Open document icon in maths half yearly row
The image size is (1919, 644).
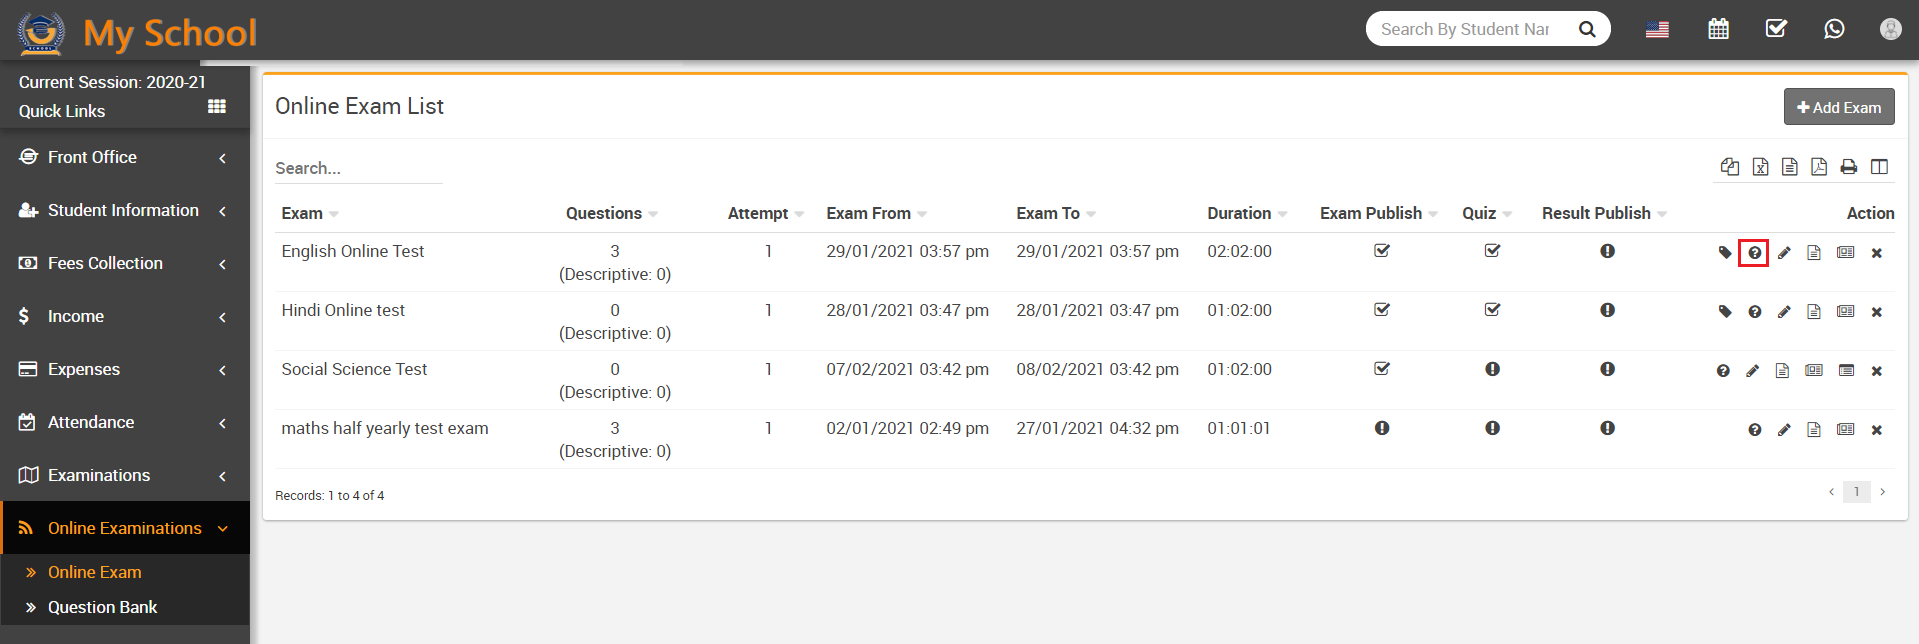click(1814, 430)
